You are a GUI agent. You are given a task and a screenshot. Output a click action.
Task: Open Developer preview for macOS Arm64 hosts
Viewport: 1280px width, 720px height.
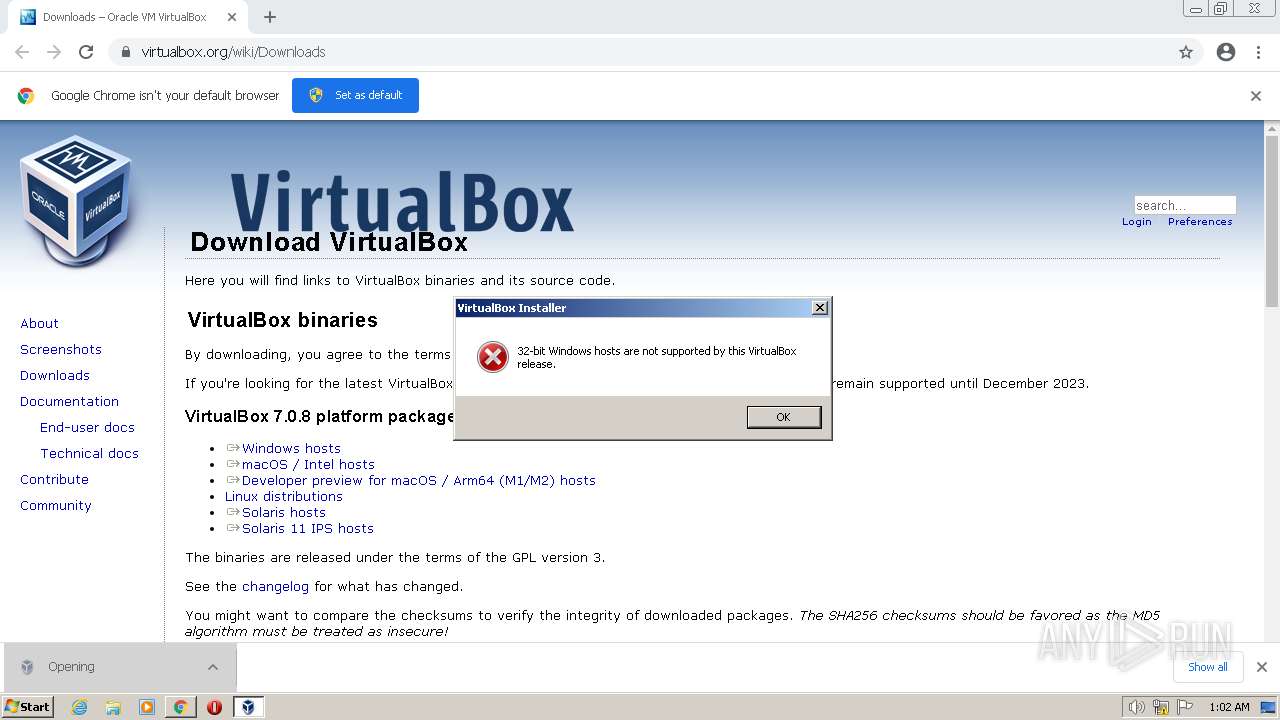pos(418,480)
